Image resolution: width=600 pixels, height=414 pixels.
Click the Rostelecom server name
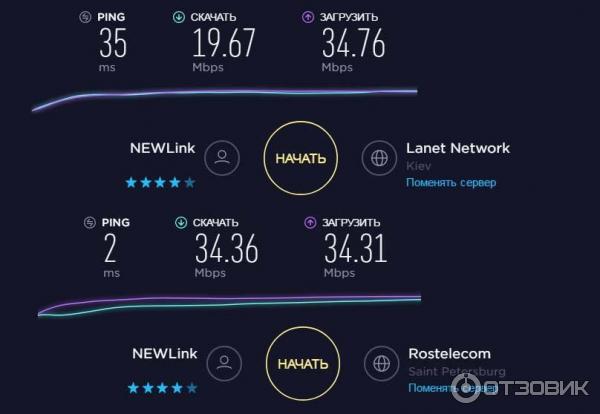[450, 354]
